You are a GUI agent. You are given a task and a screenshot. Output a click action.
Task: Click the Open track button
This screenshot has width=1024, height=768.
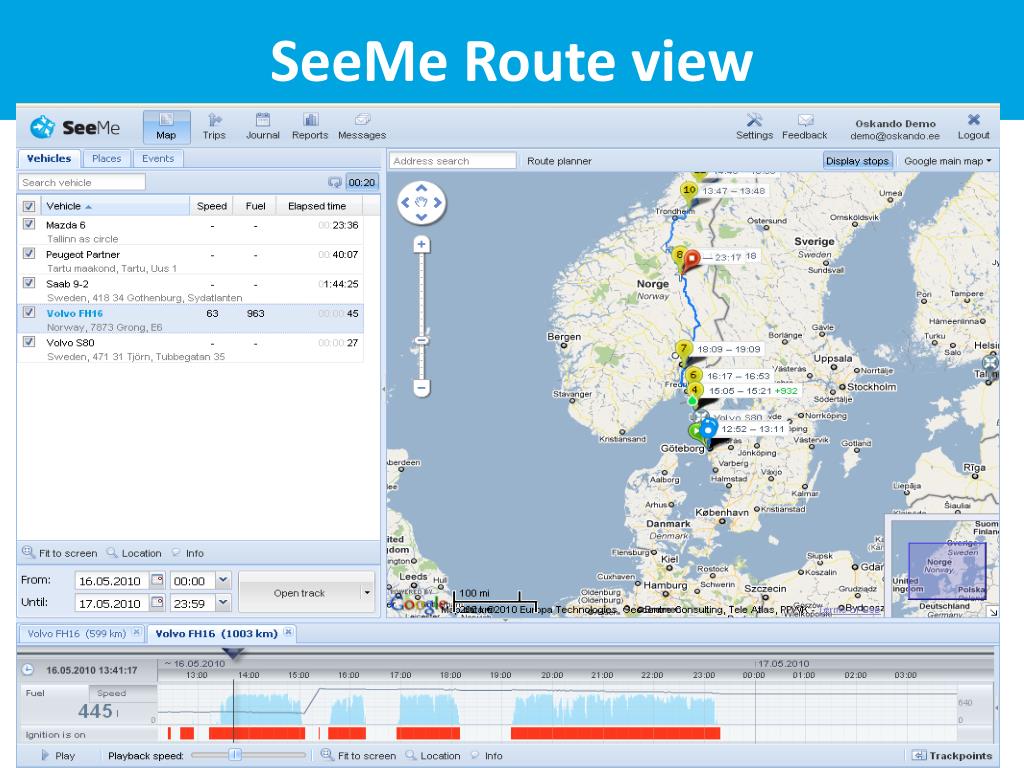pyautogui.click(x=299, y=593)
